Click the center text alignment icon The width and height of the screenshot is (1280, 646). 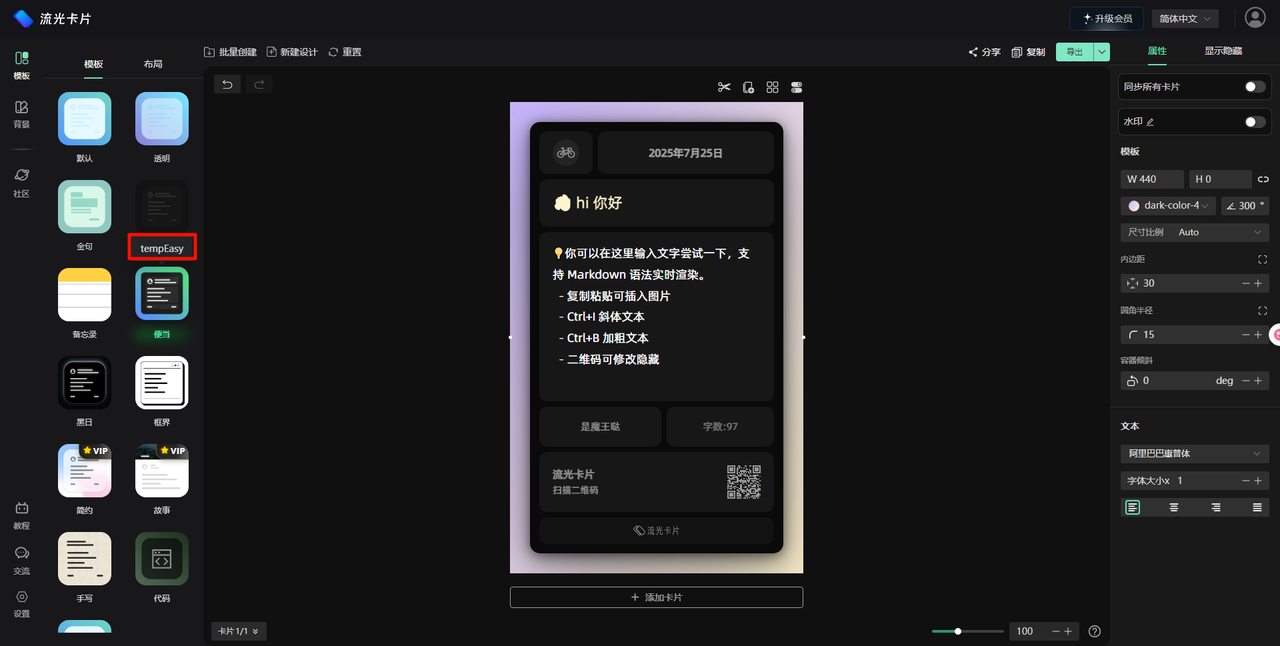1174,508
